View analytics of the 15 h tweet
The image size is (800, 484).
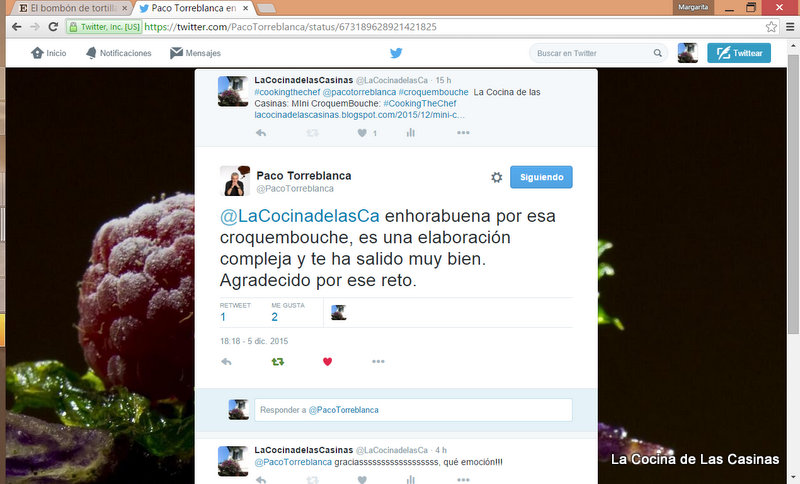pyautogui.click(x=411, y=133)
